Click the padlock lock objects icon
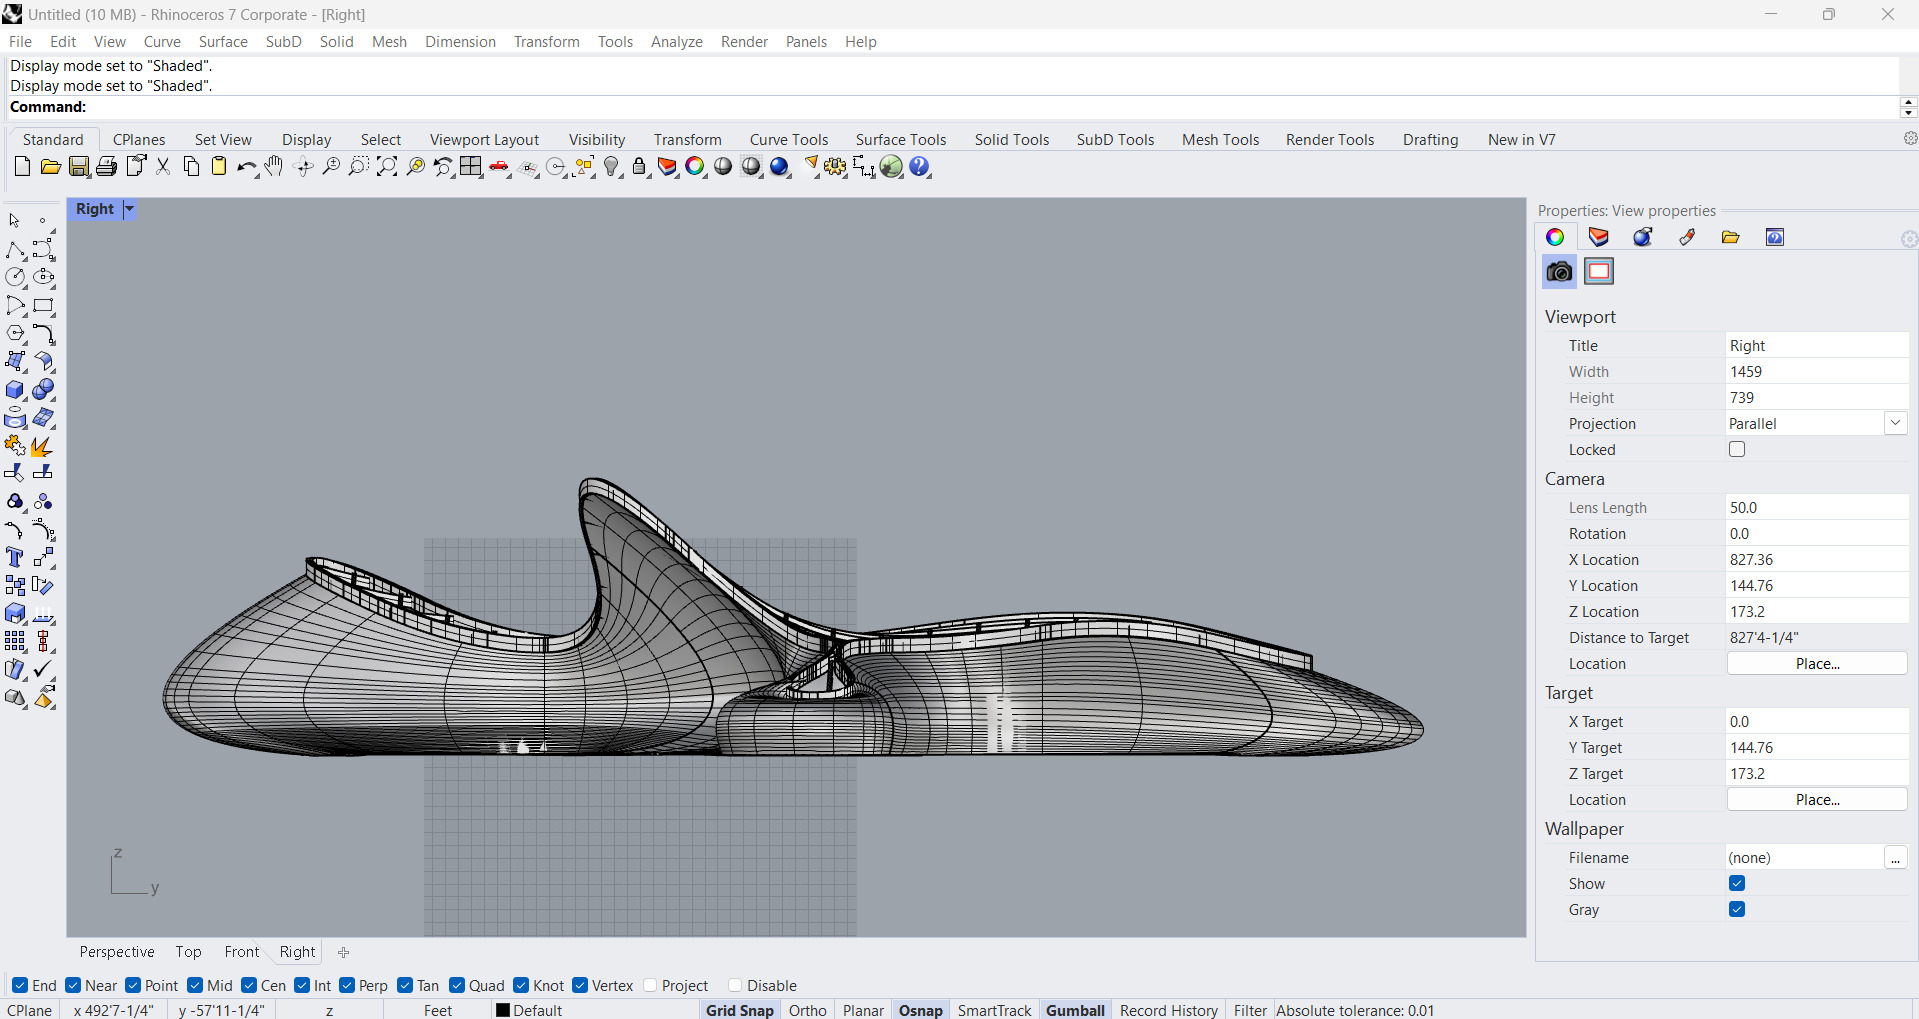 640,167
